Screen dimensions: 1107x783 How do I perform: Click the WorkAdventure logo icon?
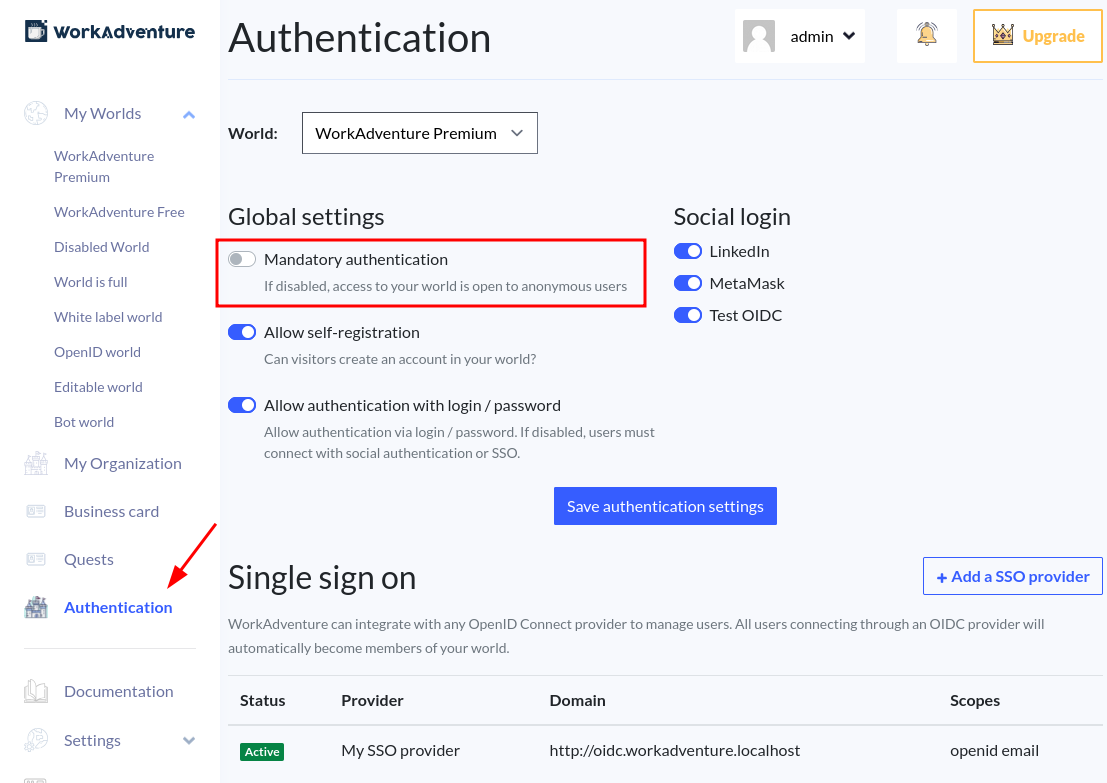click(36, 31)
